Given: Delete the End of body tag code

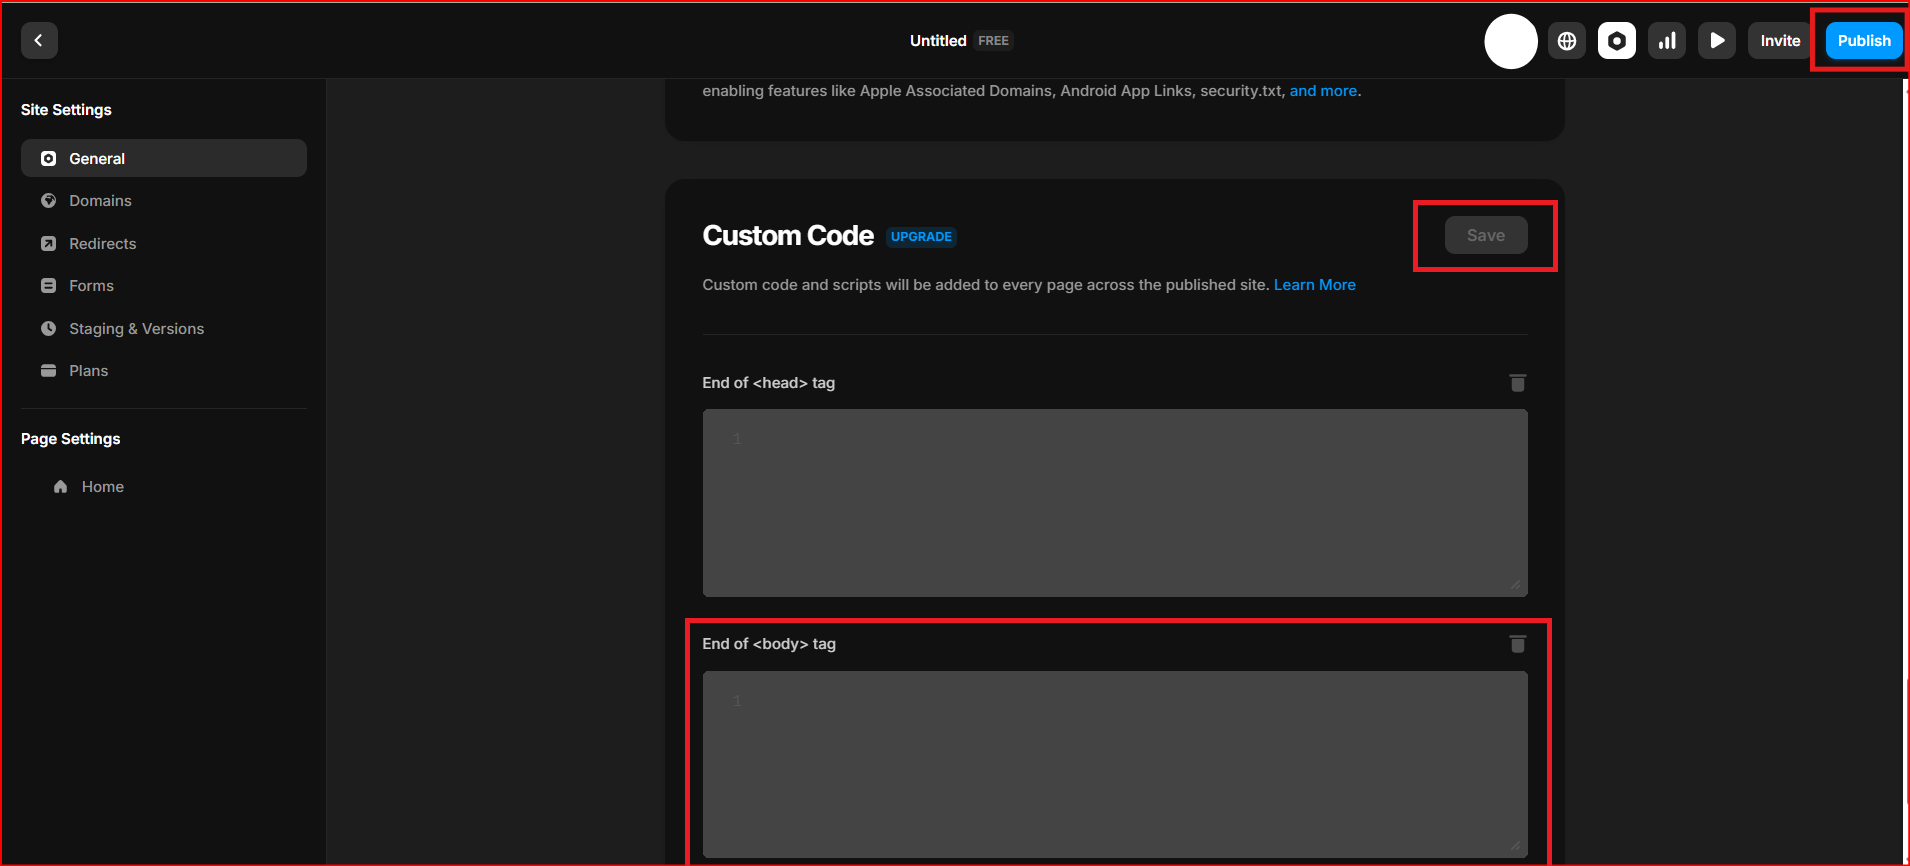Looking at the screenshot, I should coord(1517,644).
